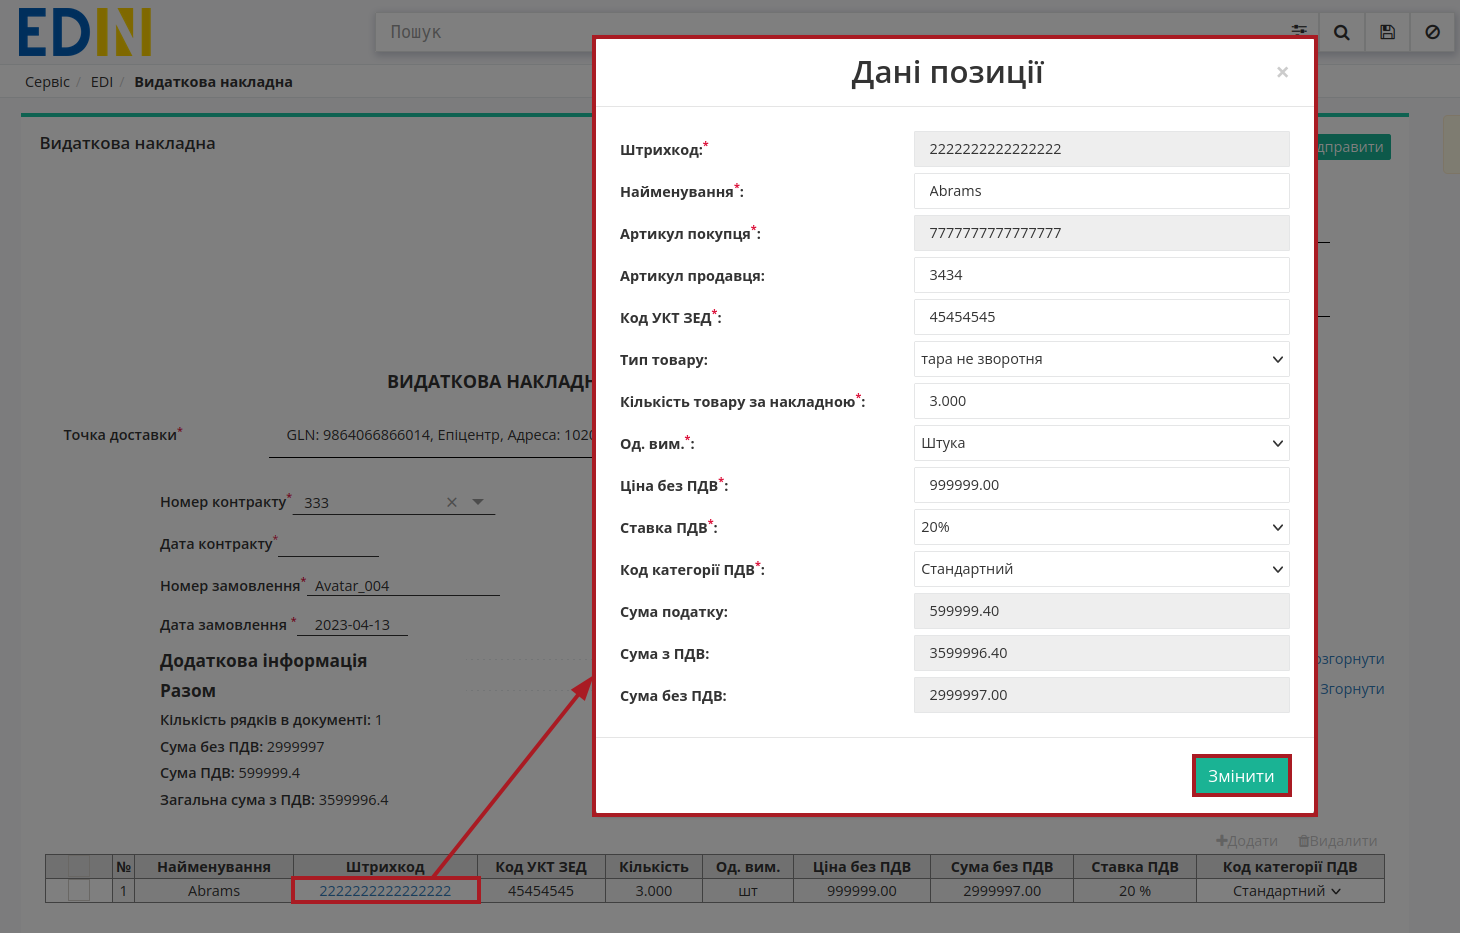The height and width of the screenshot is (933, 1460).
Task: Edit the Ціна без ПДВ field
Action: click(x=1101, y=485)
